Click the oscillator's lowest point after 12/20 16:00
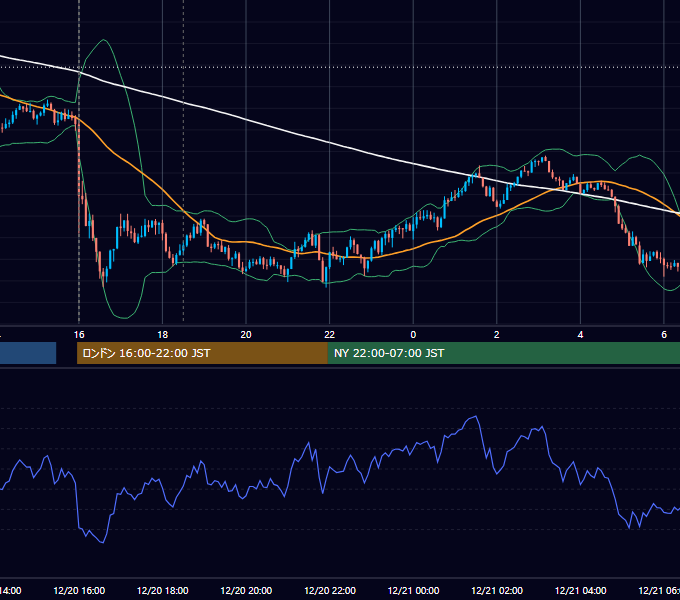This screenshot has width=680, height=600. [103, 542]
